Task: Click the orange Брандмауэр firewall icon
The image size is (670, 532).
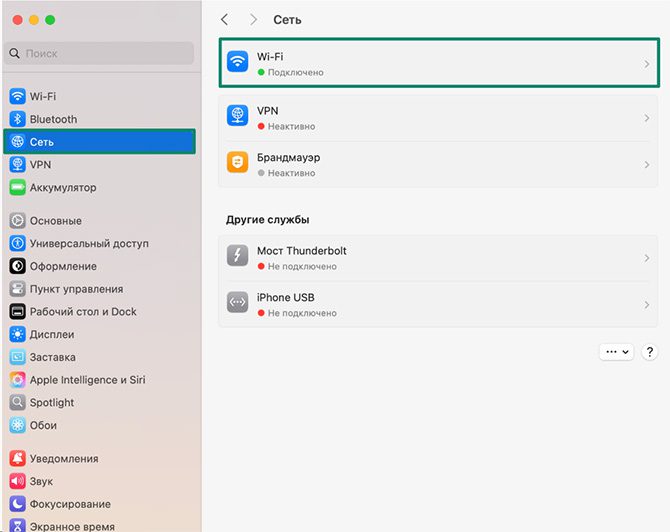Action: pos(238,162)
